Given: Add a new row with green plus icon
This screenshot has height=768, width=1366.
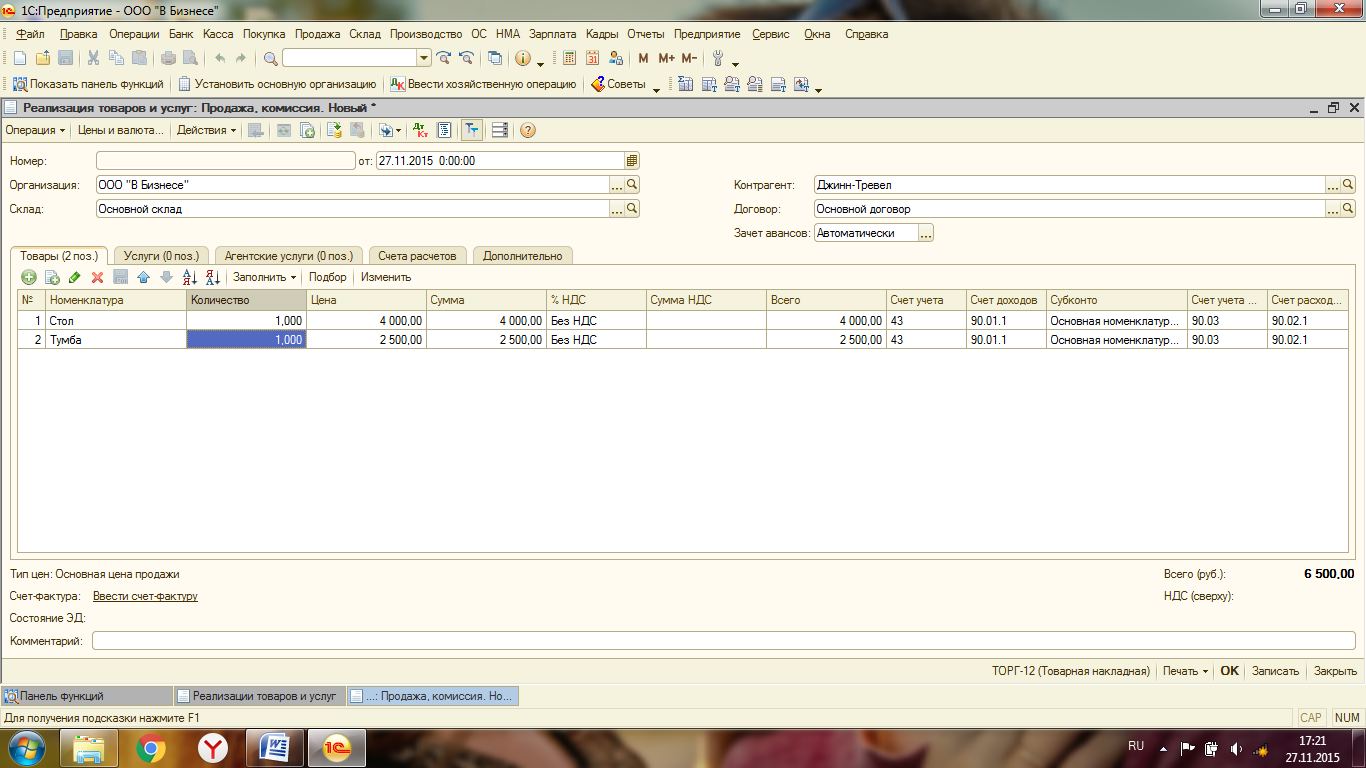Looking at the screenshot, I should click(x=29, y=277).
